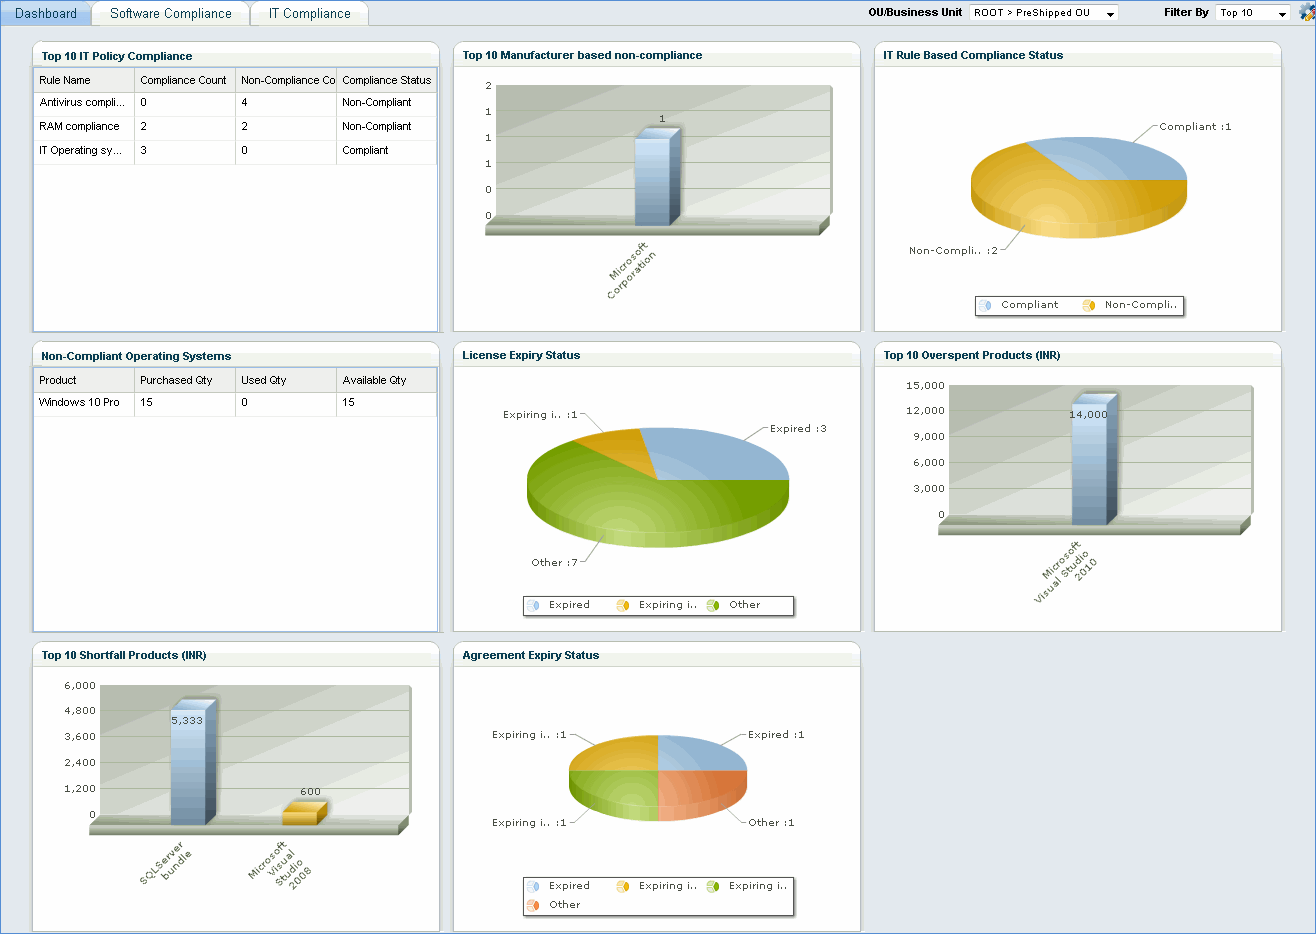Viewport: 1316px width, 934px height.
Task: Switch to the IT Compliance tab
Action: pyautogui.click(x=310, y=13)
